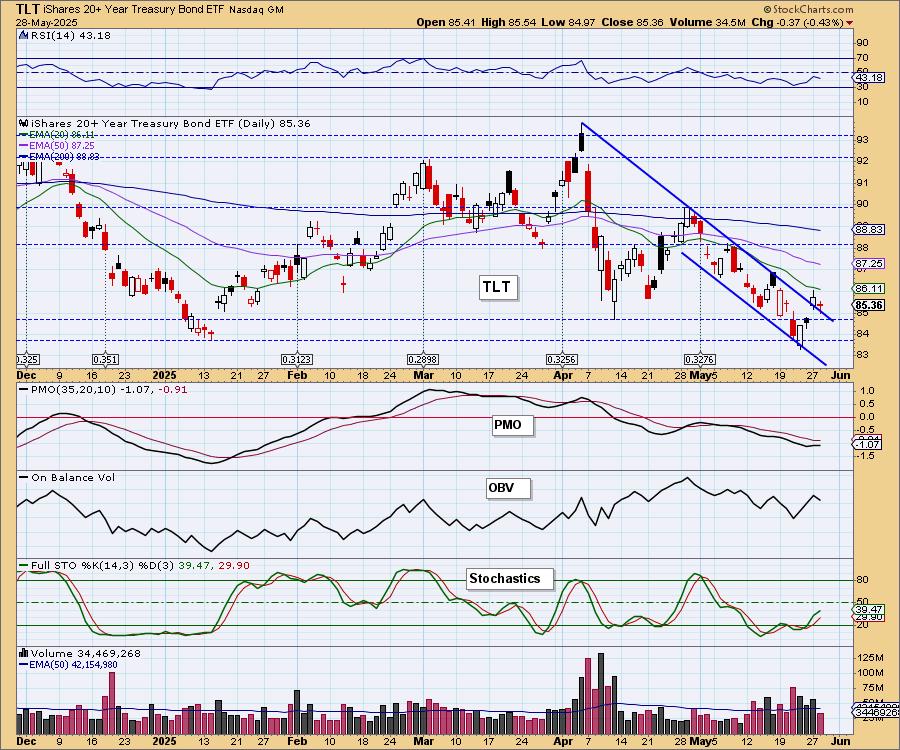
Task: Click the Apr date label under the volume panel
Action: point(563,741)
